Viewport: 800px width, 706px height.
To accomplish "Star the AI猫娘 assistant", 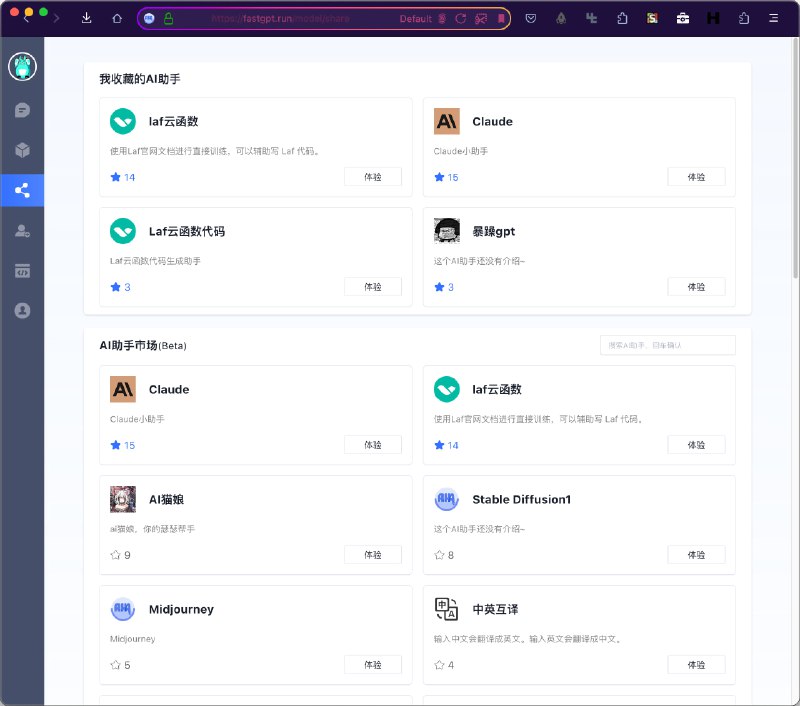I will click(115, 554).
